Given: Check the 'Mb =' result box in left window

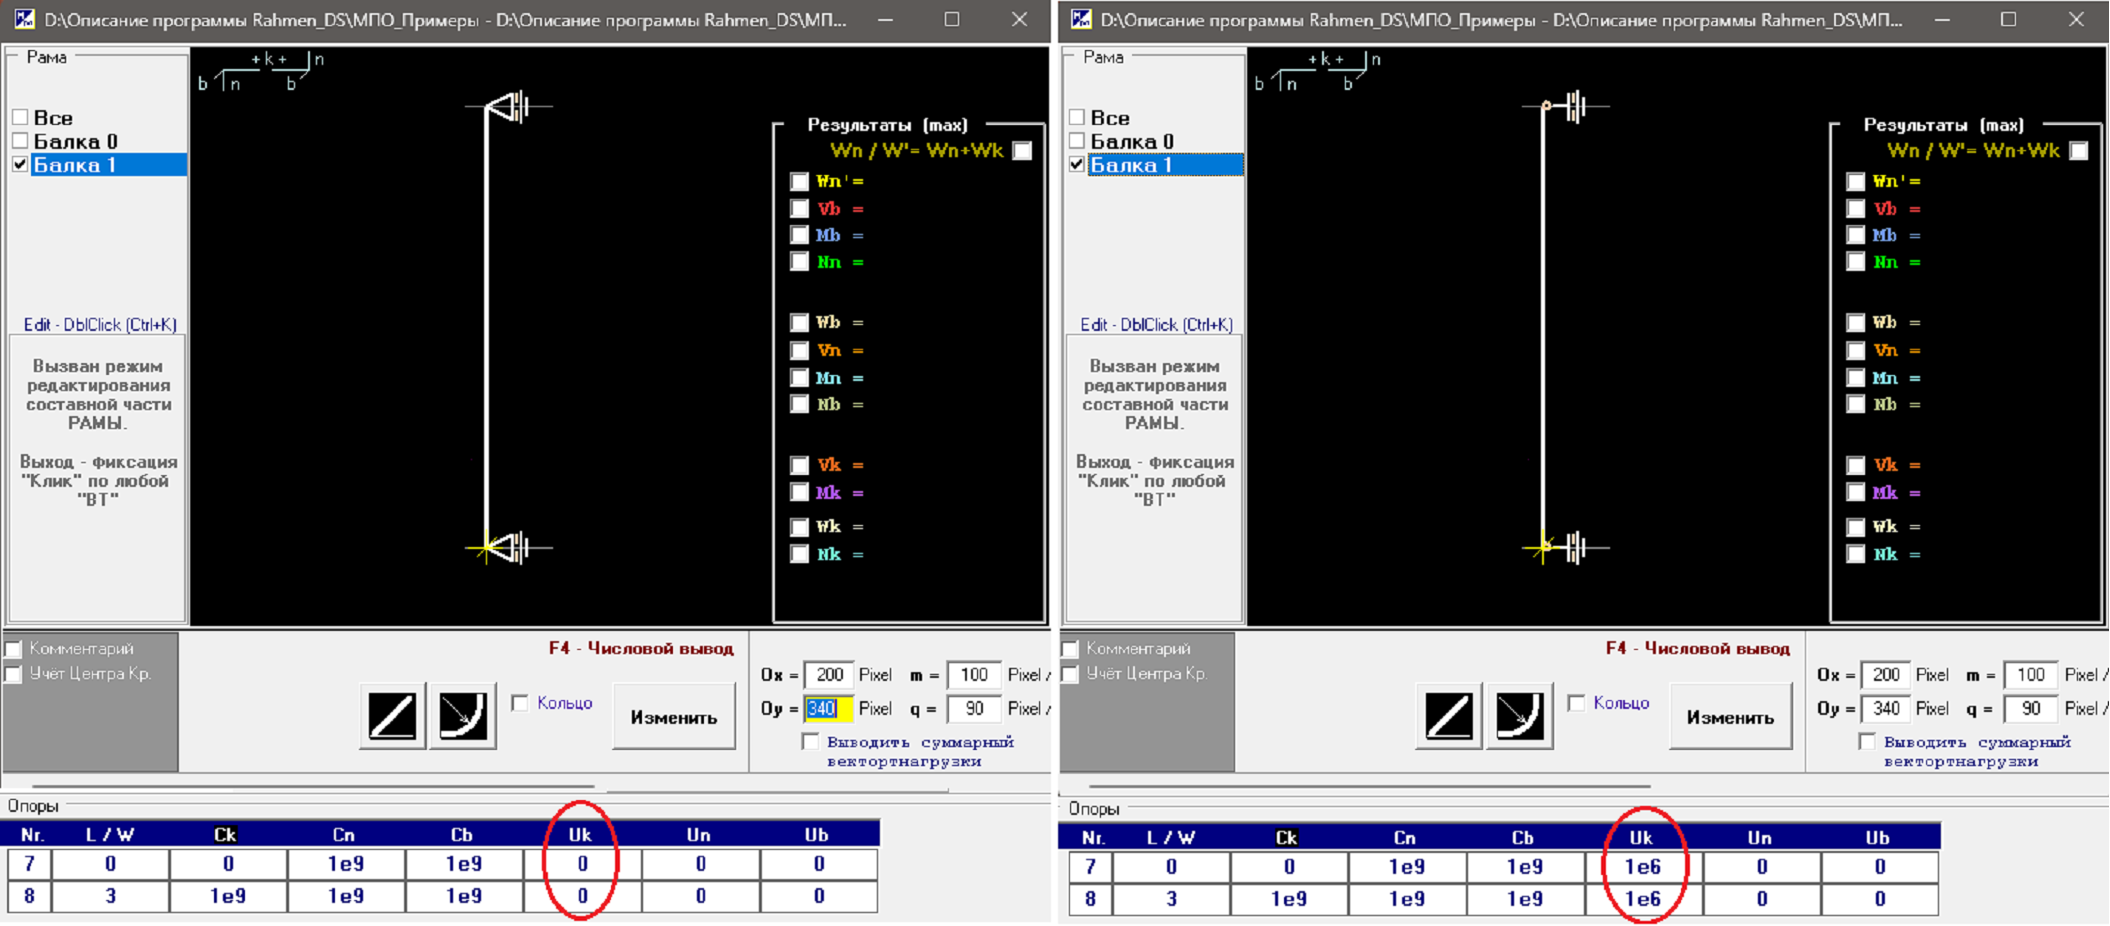Looking at the screenshot, I should (799, 235).
